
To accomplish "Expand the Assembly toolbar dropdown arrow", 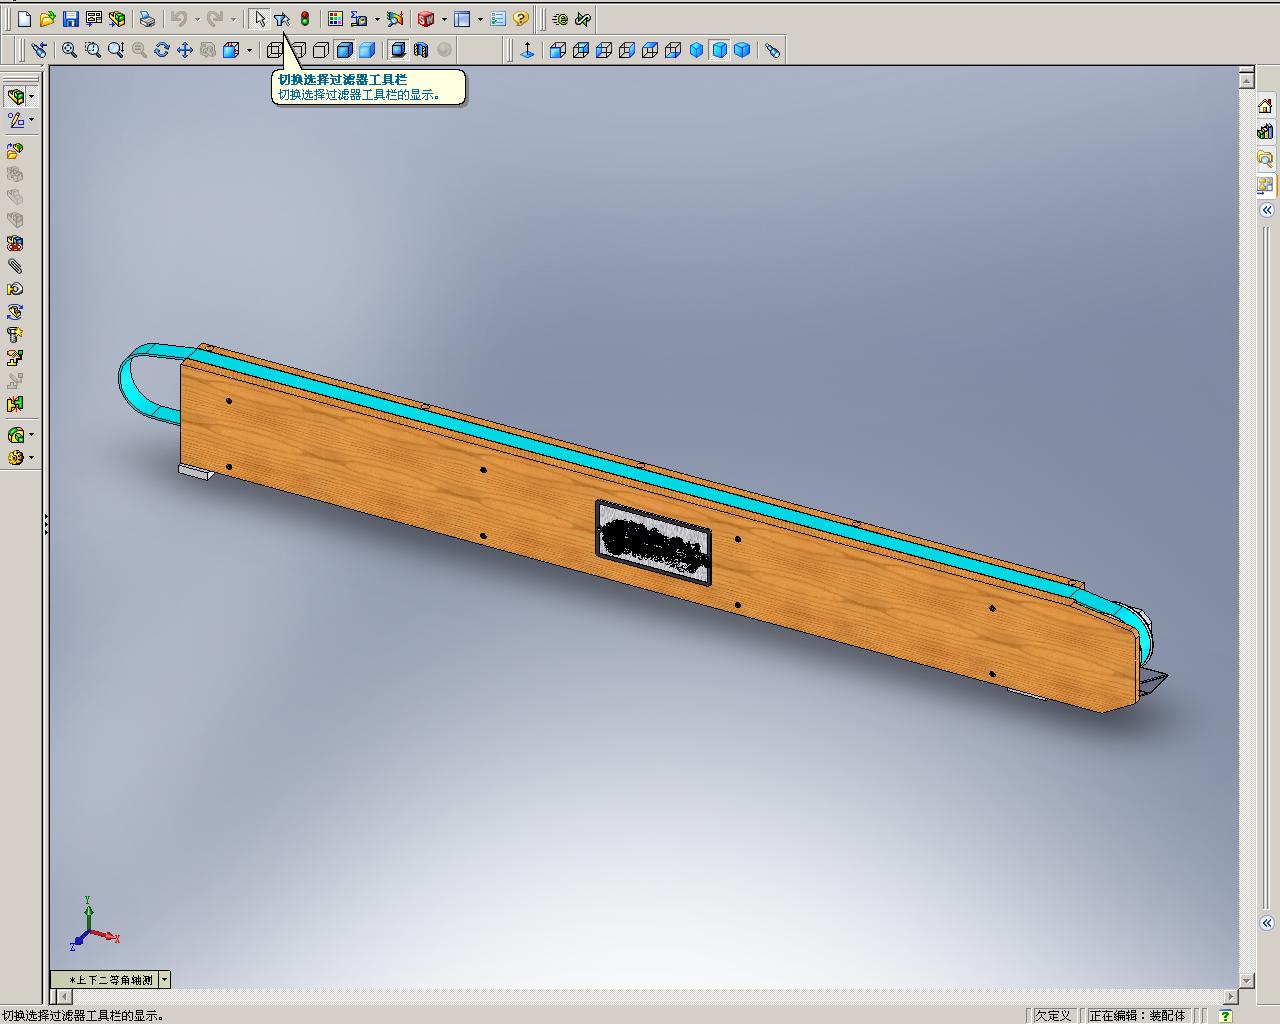I will 32,97.
